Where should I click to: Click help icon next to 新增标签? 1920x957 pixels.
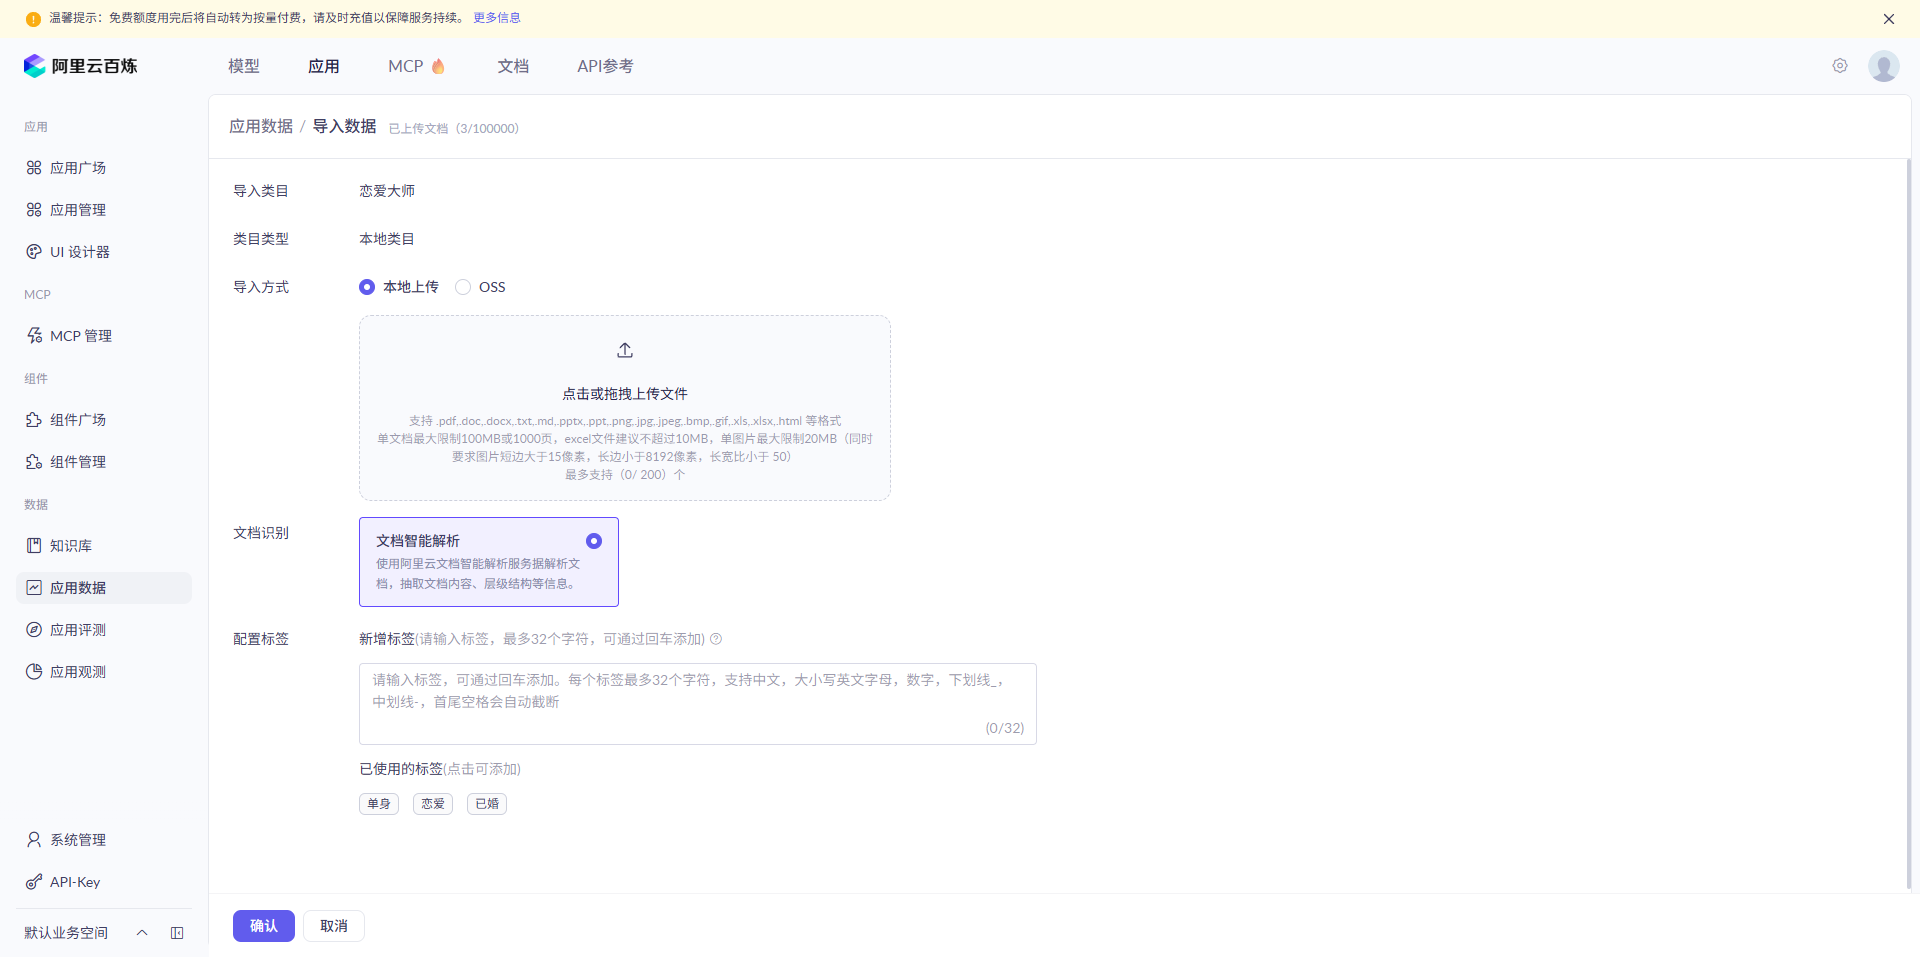pyautogui.click(x=716, y=639)
